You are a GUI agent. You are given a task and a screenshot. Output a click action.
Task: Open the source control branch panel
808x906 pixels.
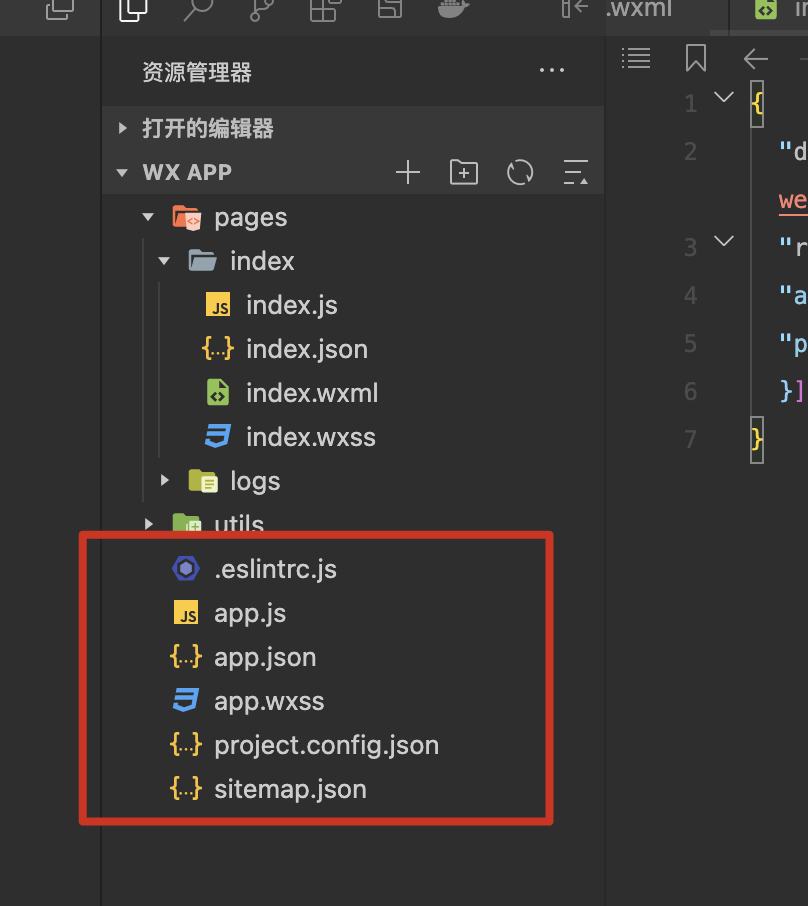261,10
